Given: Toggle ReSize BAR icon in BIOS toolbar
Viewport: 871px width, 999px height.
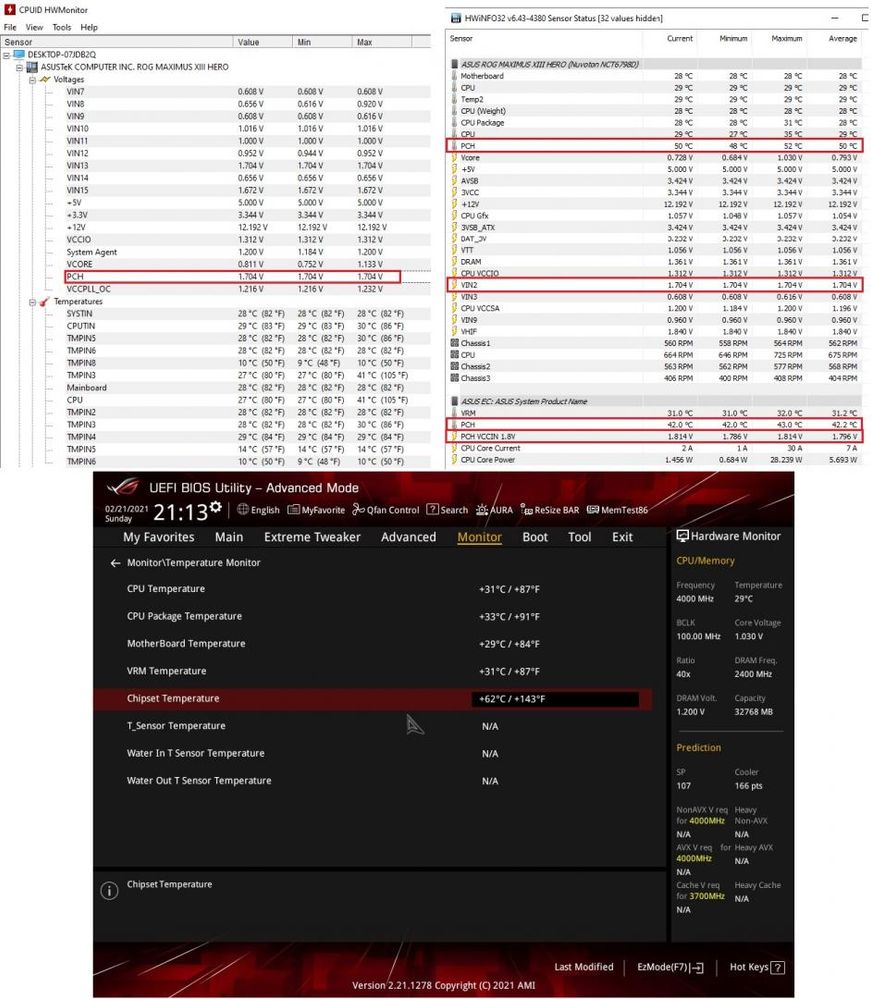Looking at the screenshot, I should (526, 509).
